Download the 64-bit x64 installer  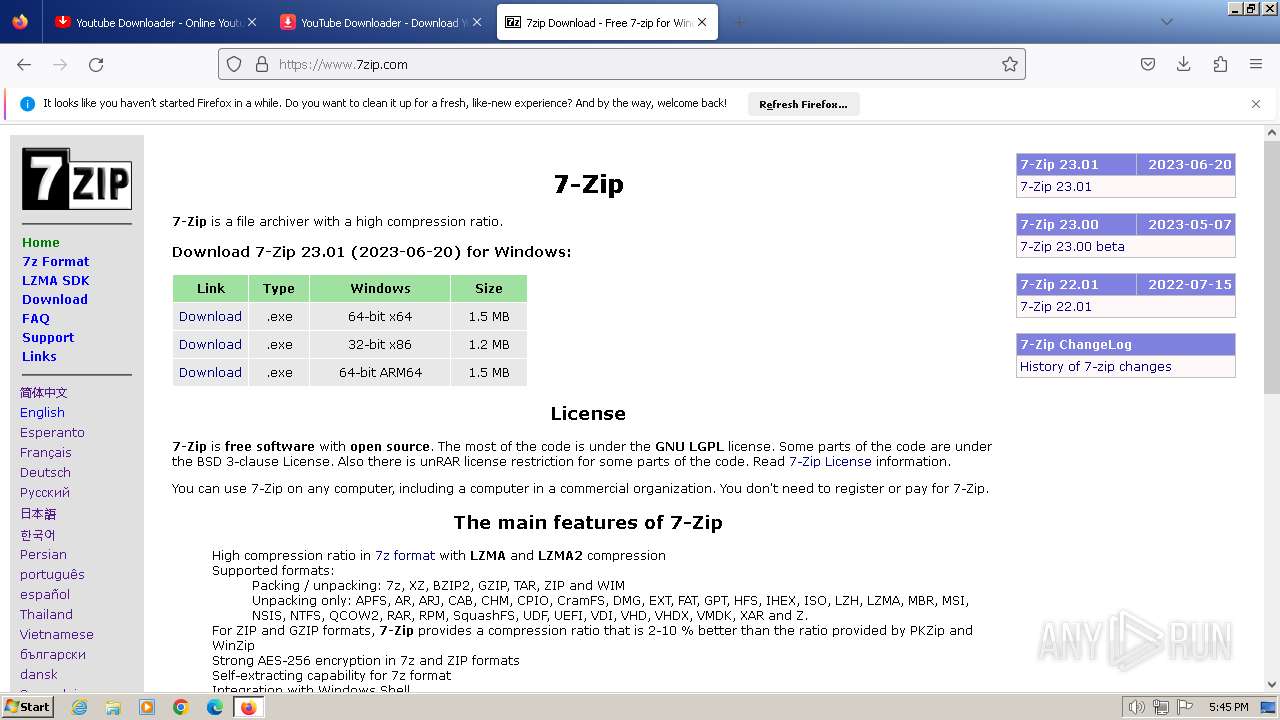point(210,316)
